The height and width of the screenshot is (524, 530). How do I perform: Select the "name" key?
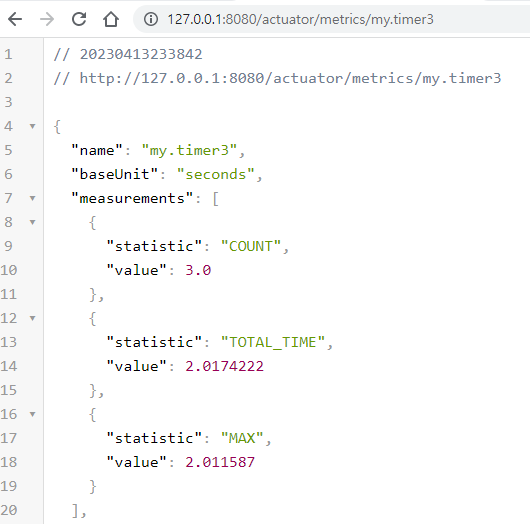pos(97,150)
